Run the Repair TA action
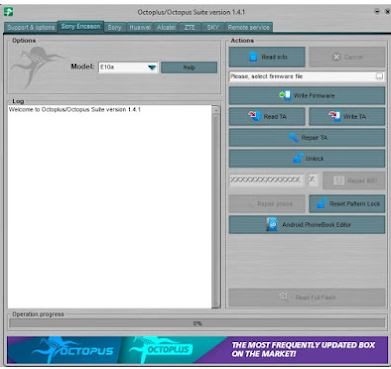391x369 pixels. click(307, 138)
